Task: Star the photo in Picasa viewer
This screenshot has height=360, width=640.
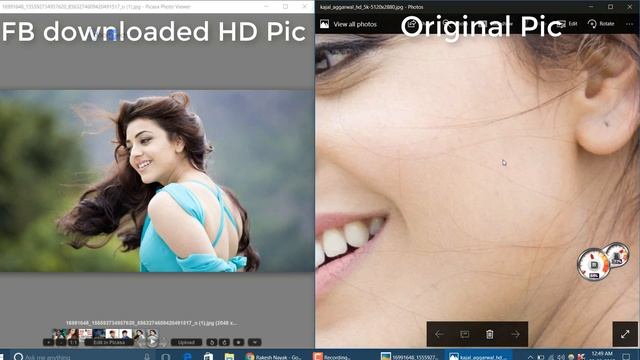Action: point(238,342)
